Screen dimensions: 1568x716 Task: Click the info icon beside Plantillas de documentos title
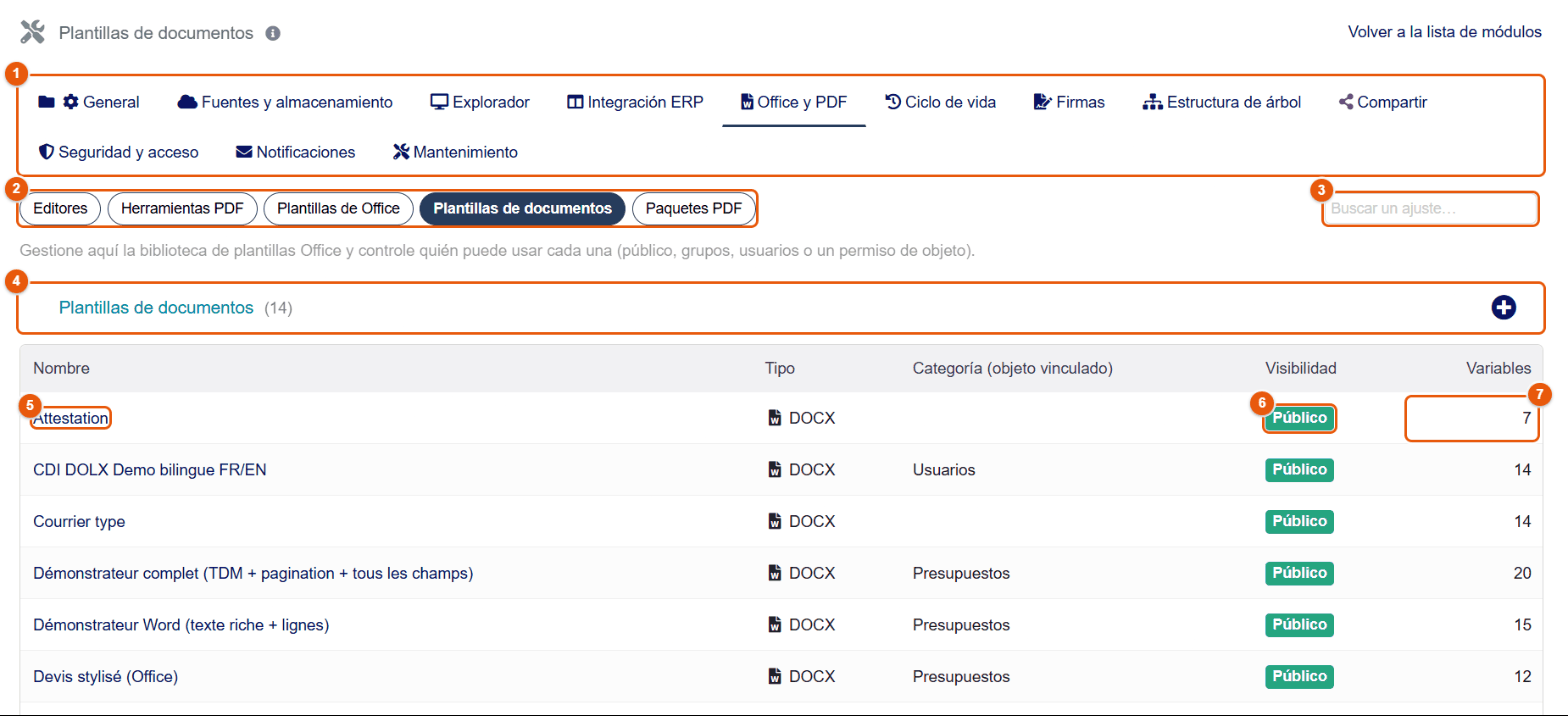coord(273,33)
